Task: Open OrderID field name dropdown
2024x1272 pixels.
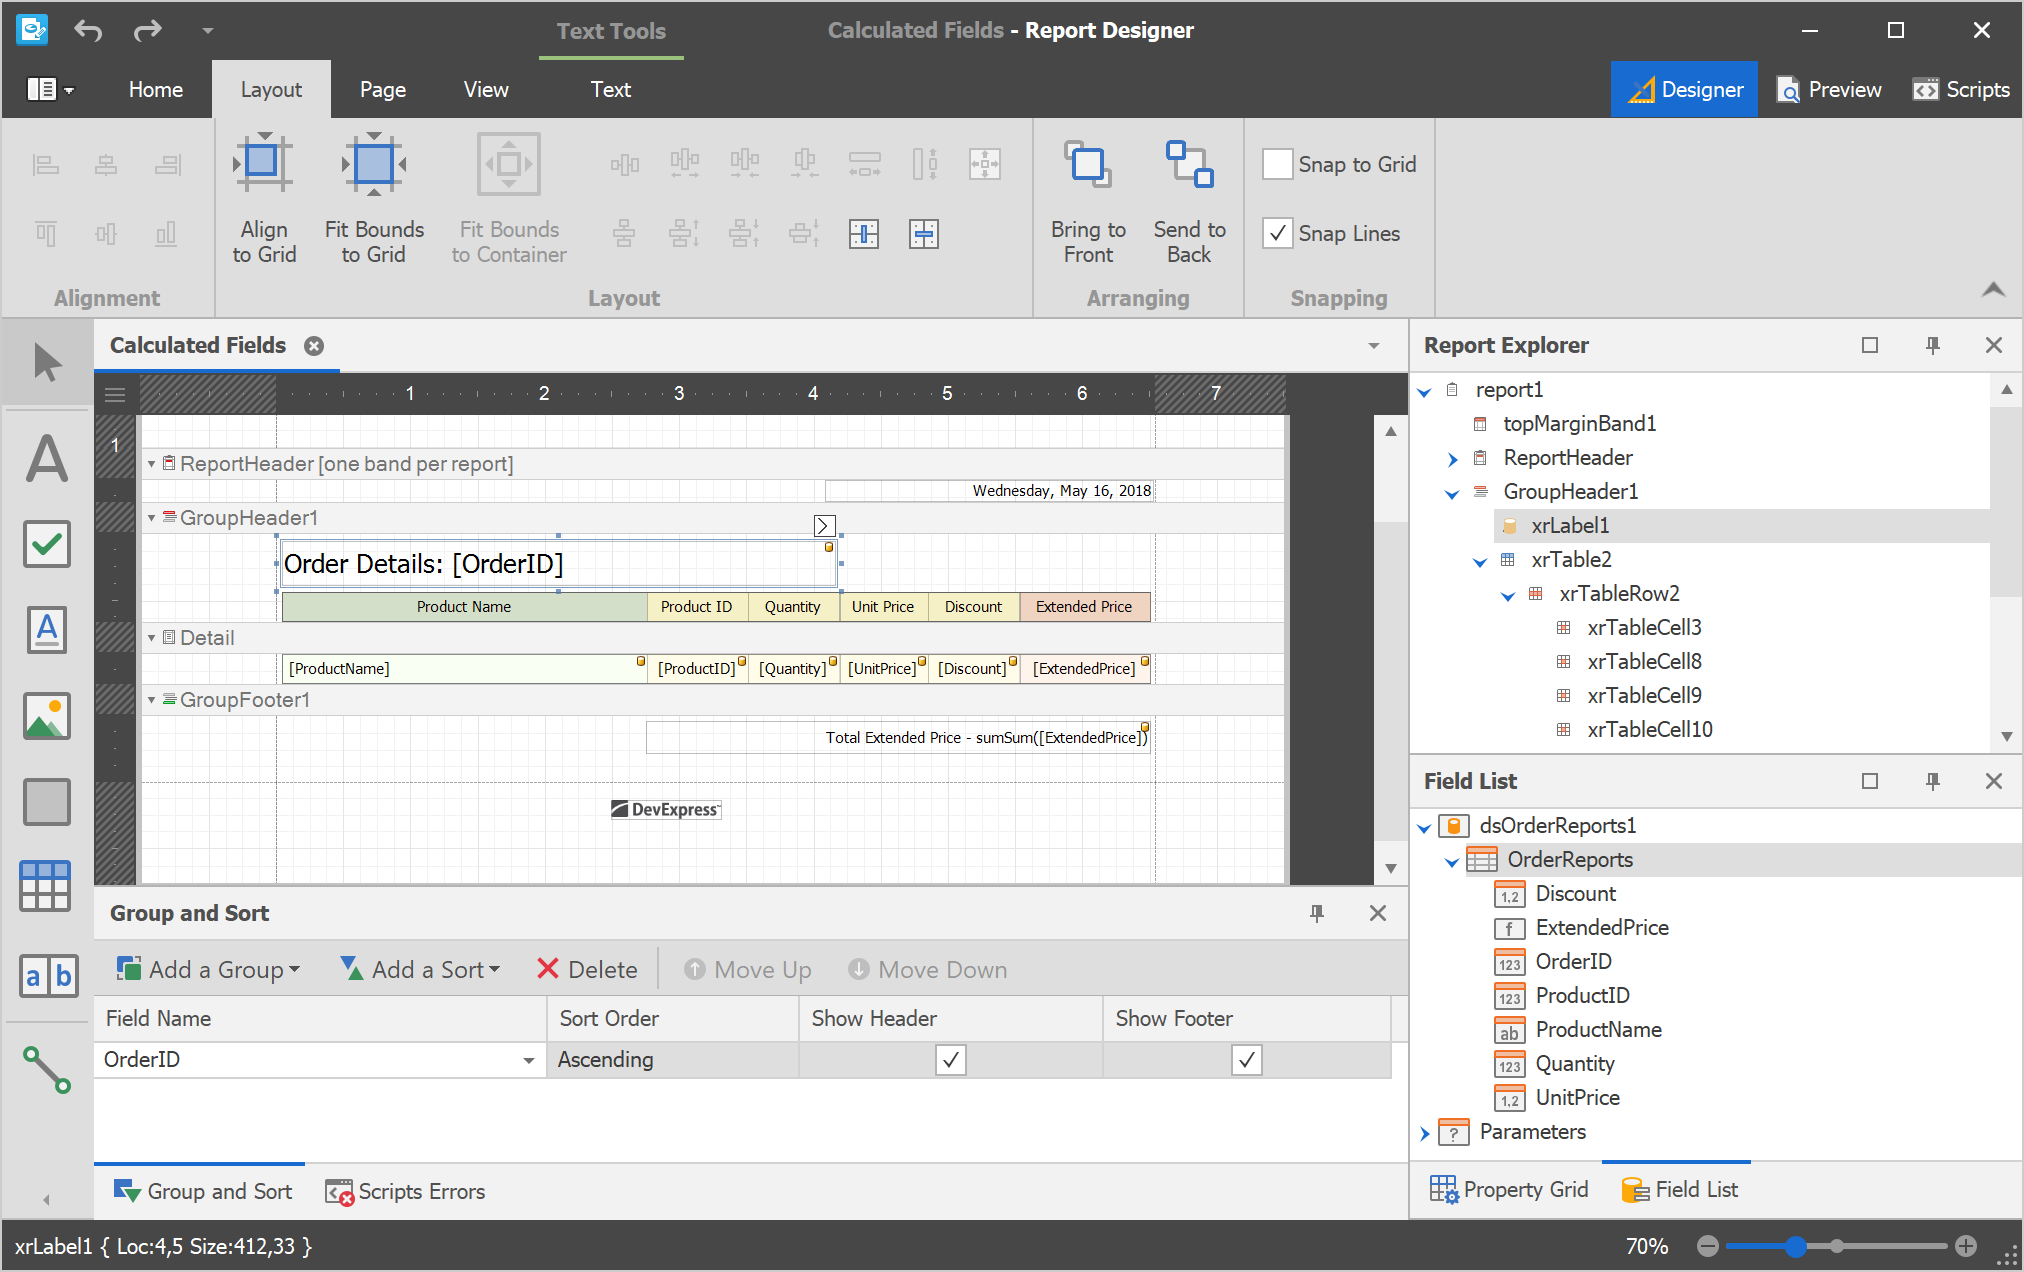Action: coord(528,1060)
